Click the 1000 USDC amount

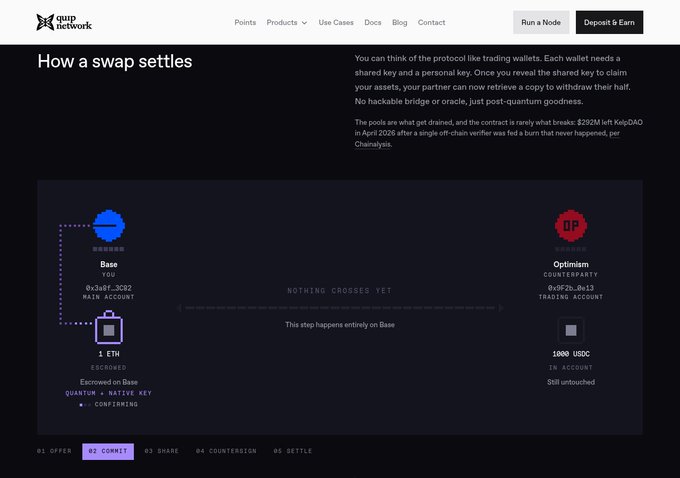tap(571, 354)
